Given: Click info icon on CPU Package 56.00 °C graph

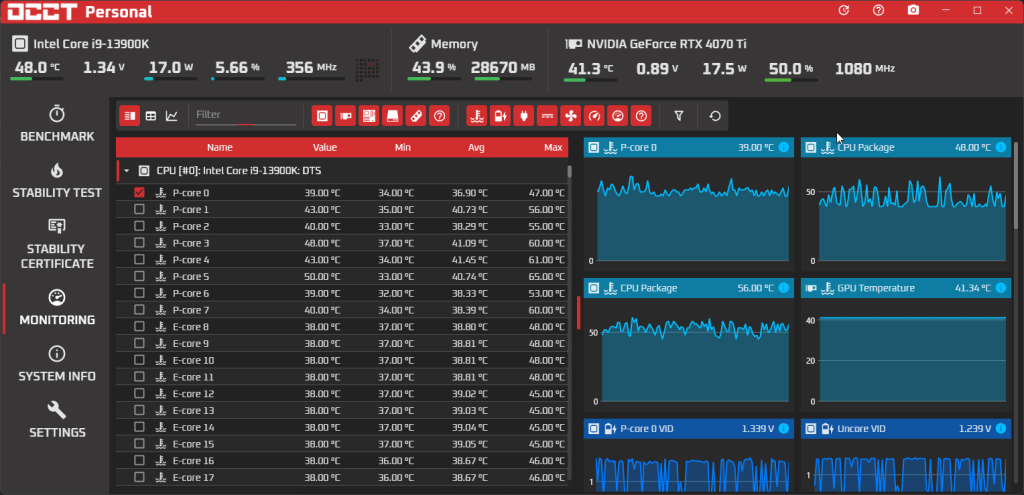Looking at the screenshot, I should point(784,288).
